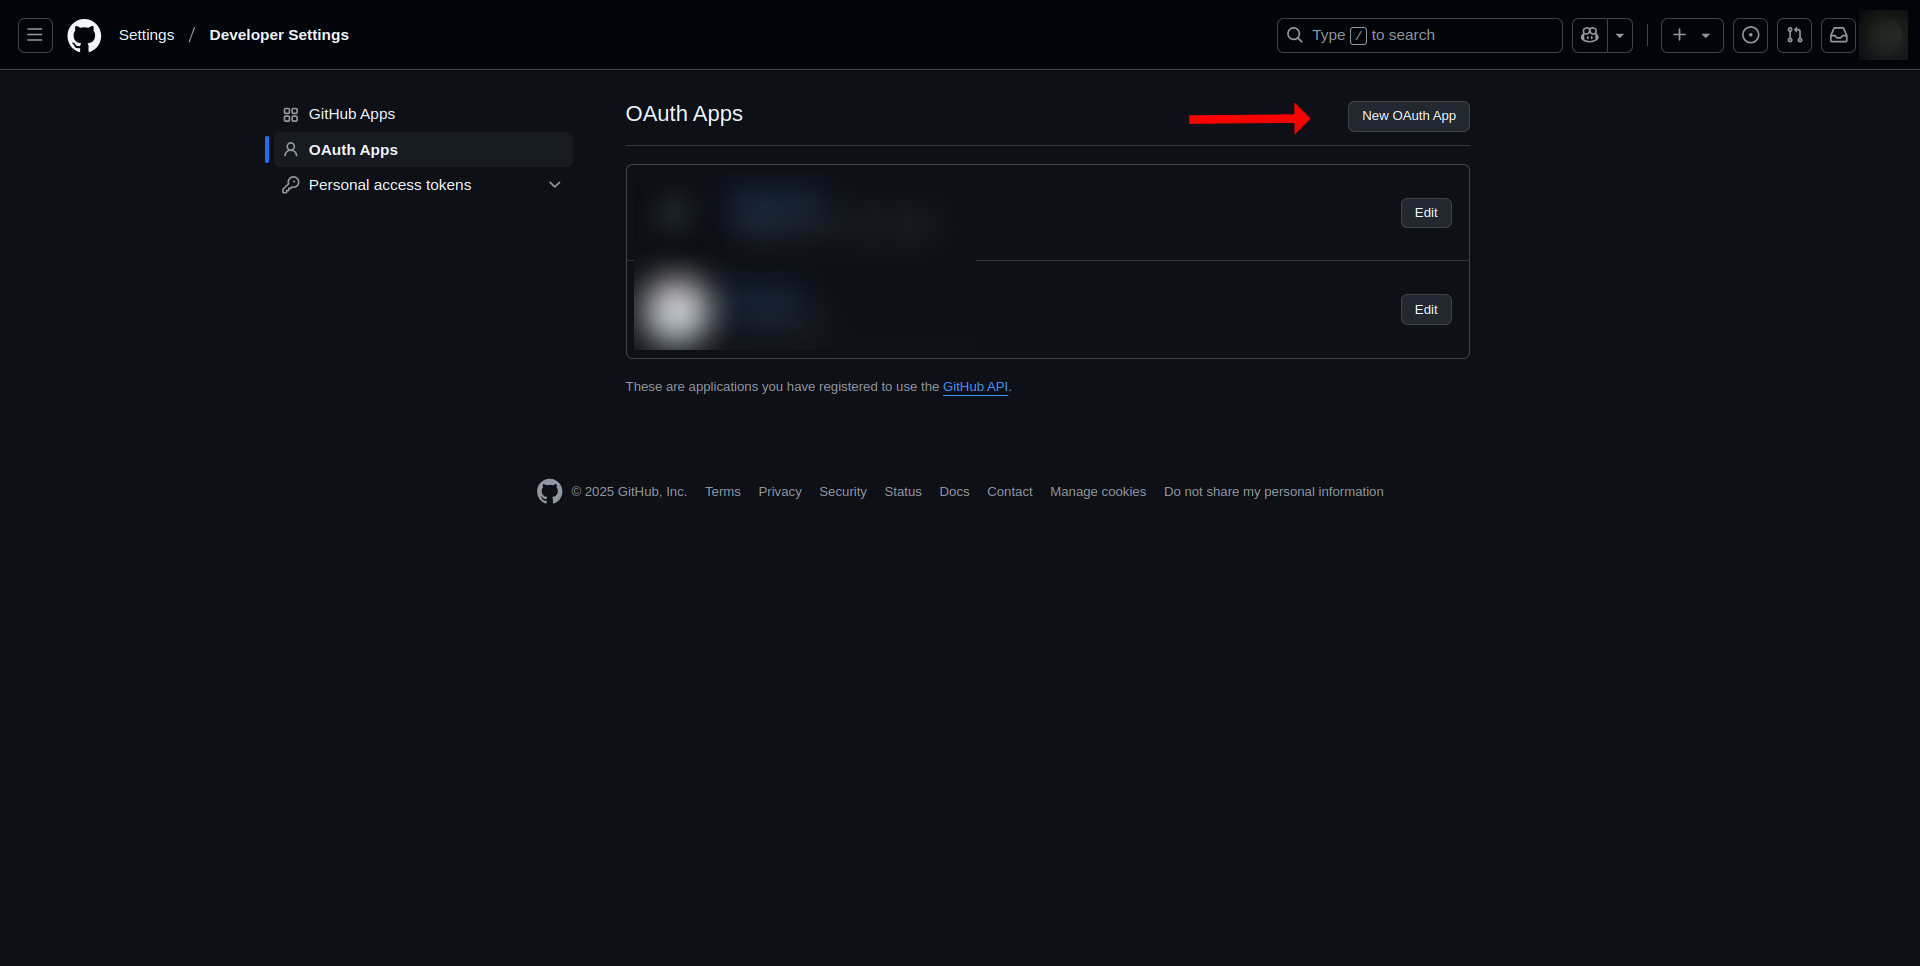This screenshot has height=966, width=1920.
Task: Click the search magnifier icon
Action: click(x=1295, y=35)
